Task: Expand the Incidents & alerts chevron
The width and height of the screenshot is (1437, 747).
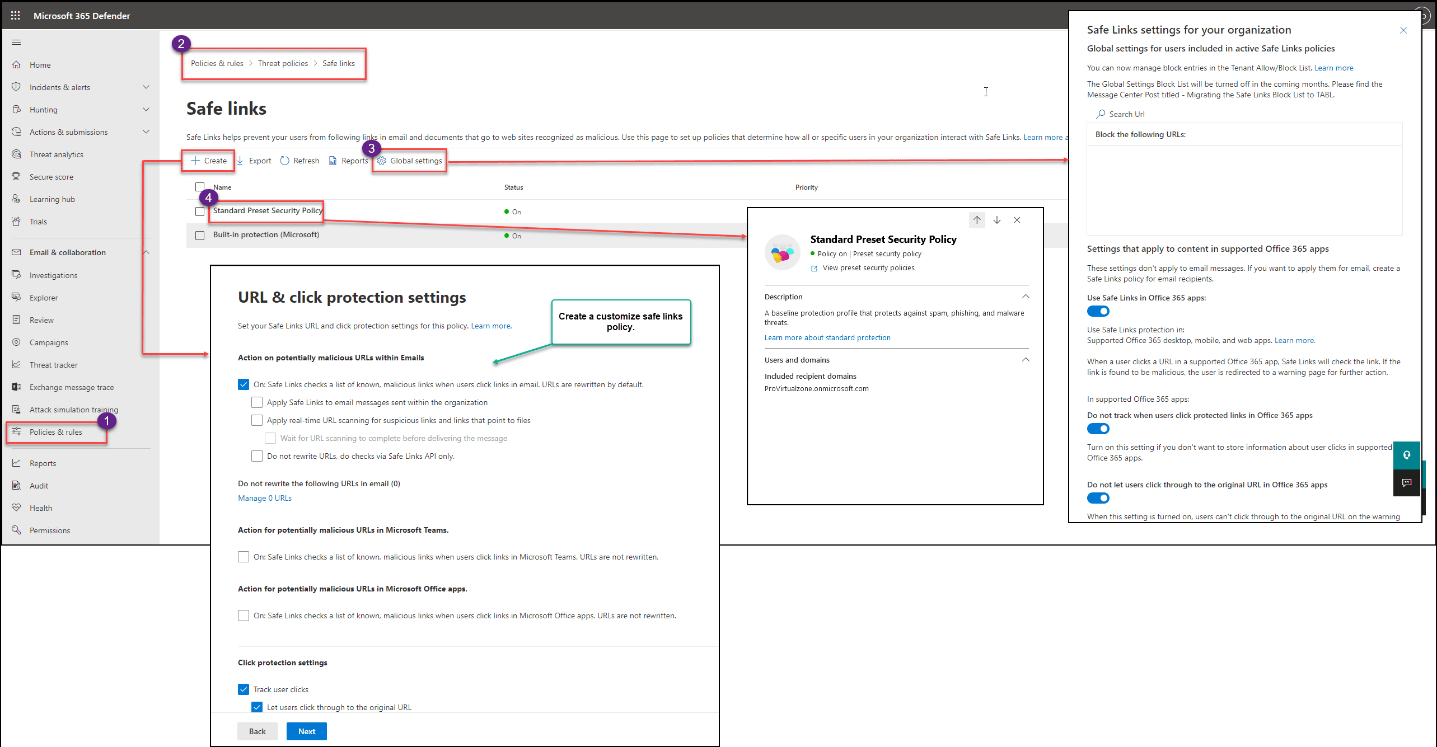Action: 146,87
